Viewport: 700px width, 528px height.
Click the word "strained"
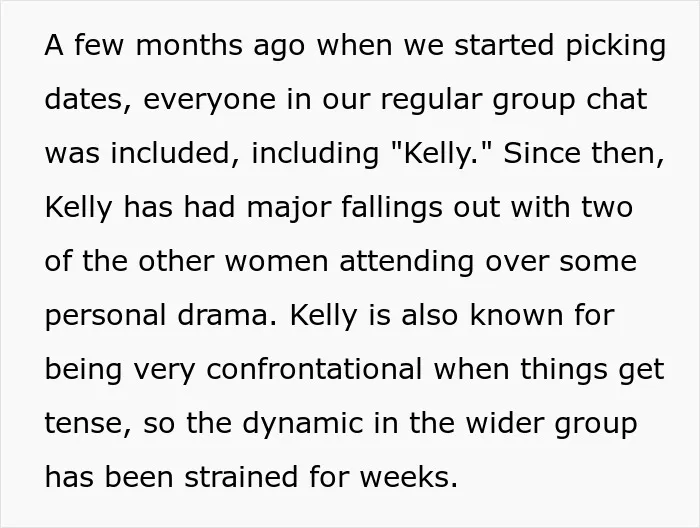pos(241,477)
